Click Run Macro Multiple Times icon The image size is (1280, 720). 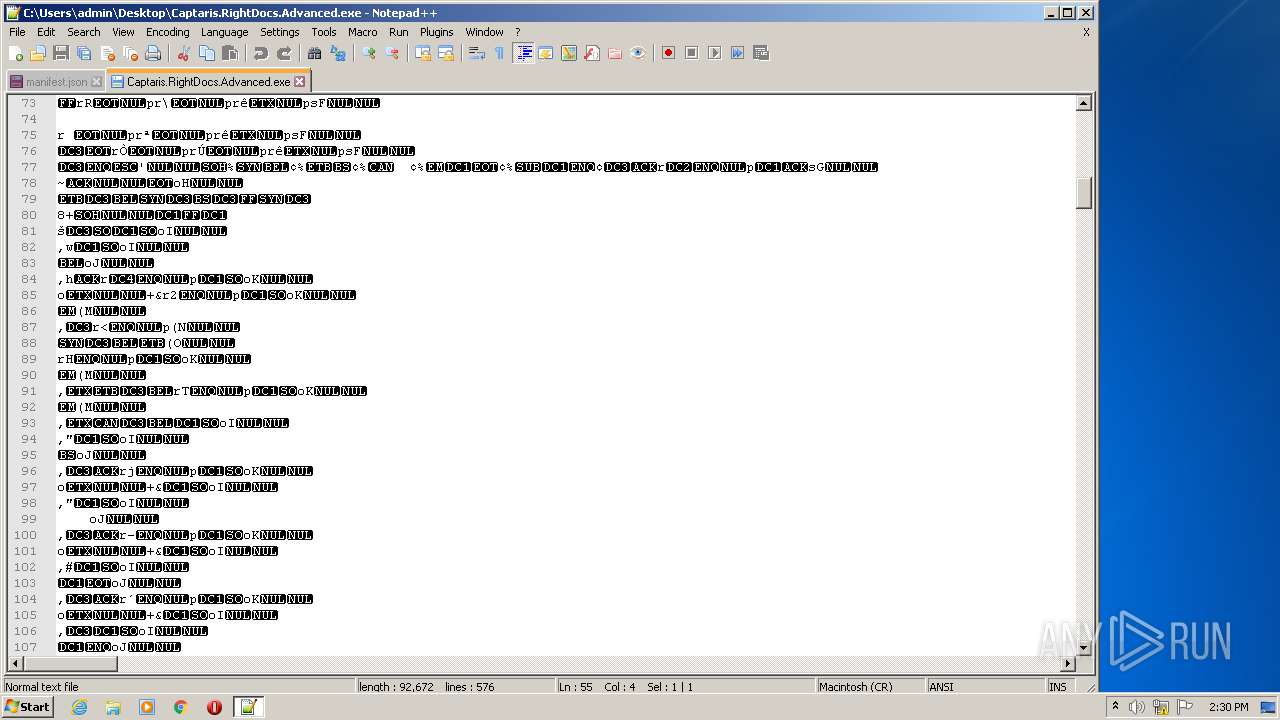click(x=737, y=53)
